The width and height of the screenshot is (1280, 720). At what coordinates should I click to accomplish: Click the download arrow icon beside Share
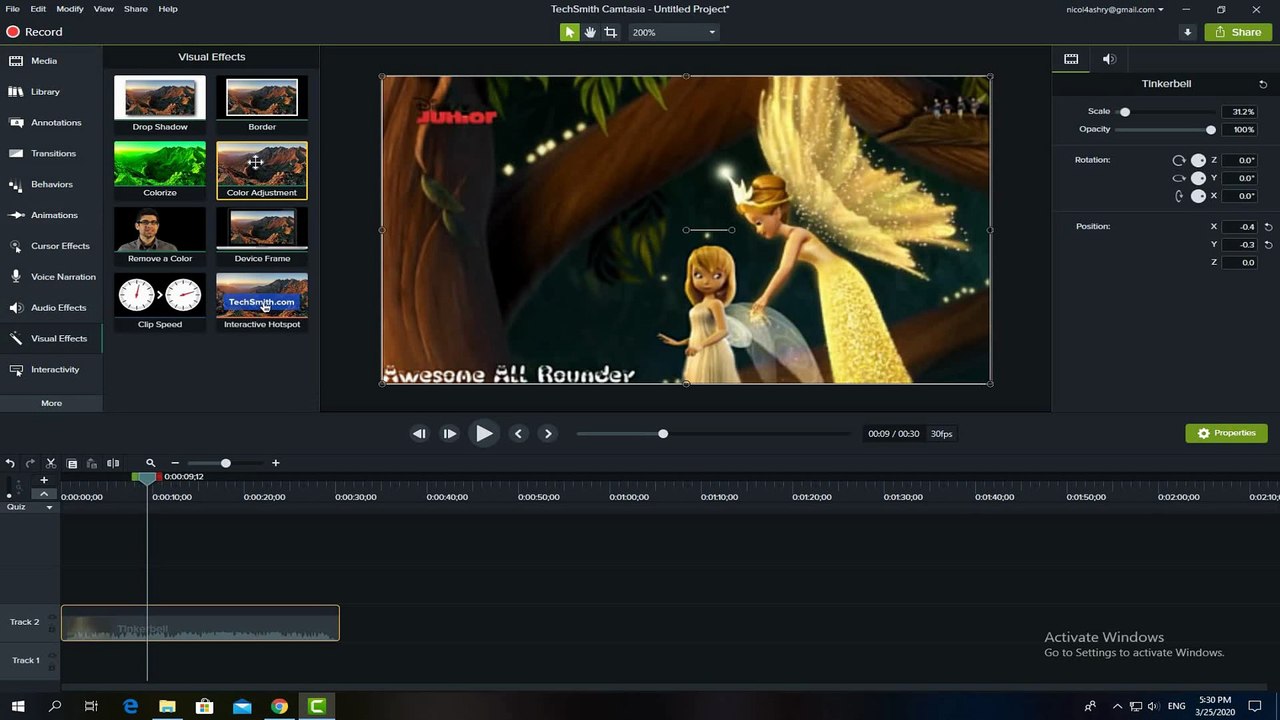[x=1187, y=32]
